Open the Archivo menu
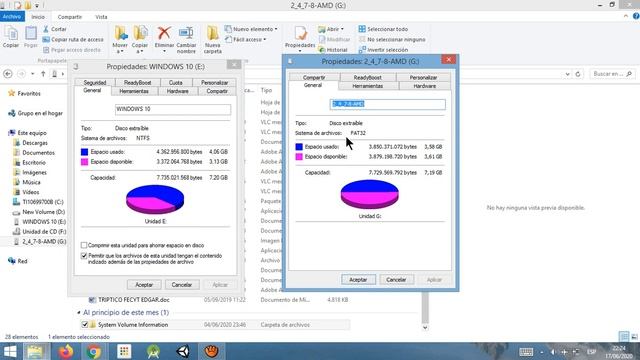The height and width of the screenshot is (360, 640). 12,17
